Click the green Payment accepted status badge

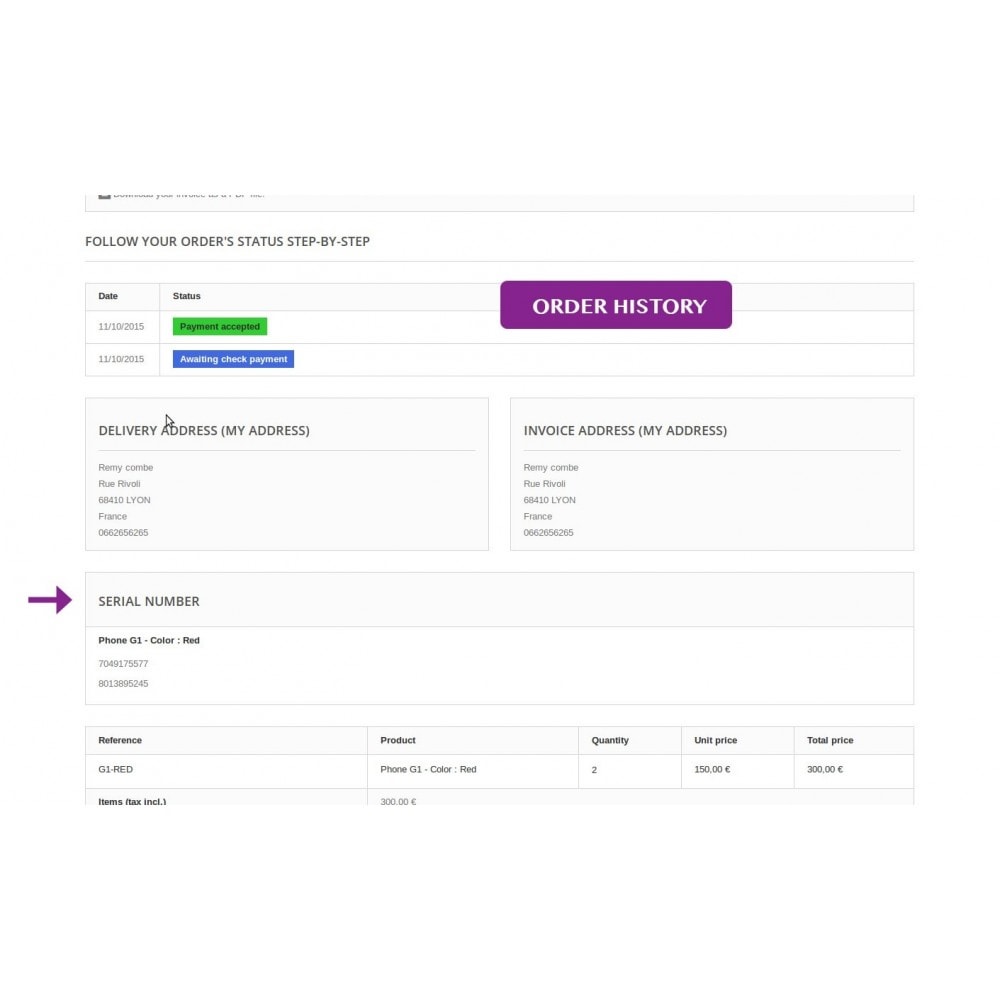tap(219, 327)
